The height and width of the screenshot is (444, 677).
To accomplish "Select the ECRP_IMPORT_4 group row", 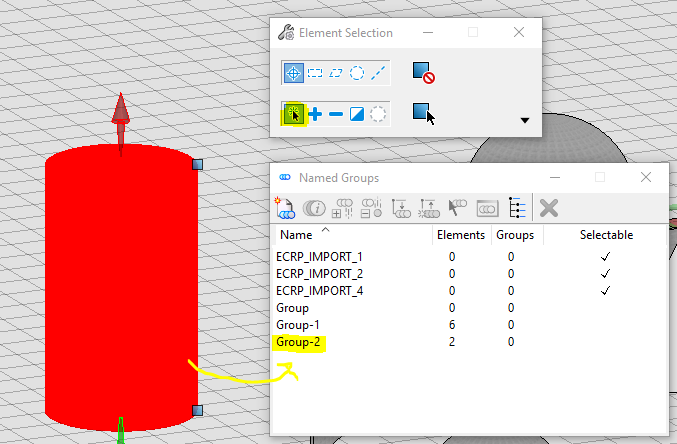I will pos(469,291).
